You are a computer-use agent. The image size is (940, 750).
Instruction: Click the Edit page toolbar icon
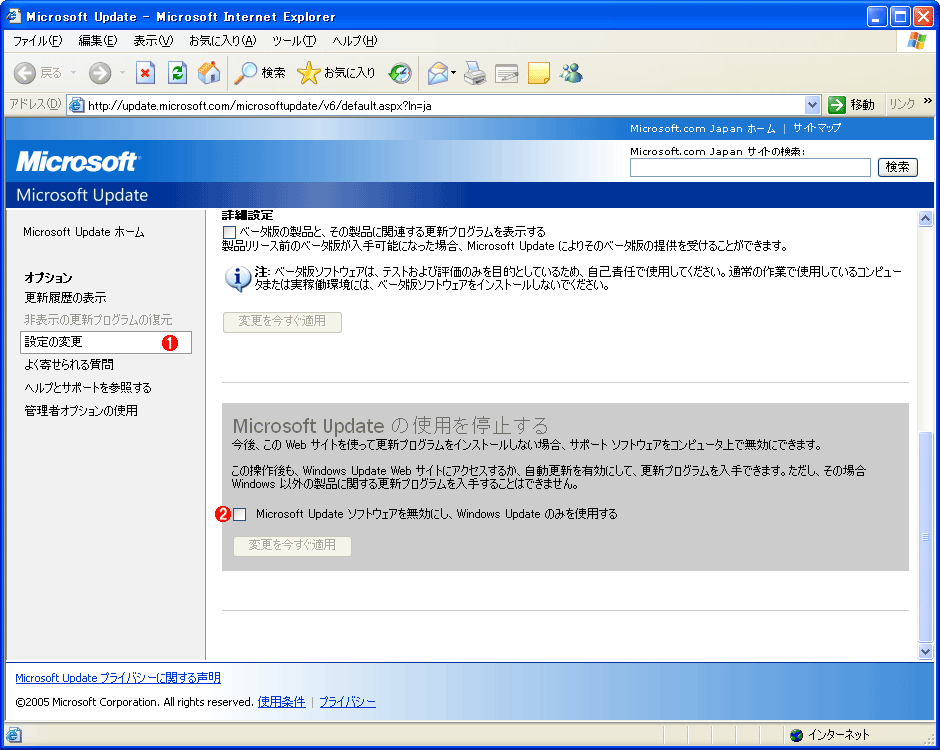pos(507,74)
